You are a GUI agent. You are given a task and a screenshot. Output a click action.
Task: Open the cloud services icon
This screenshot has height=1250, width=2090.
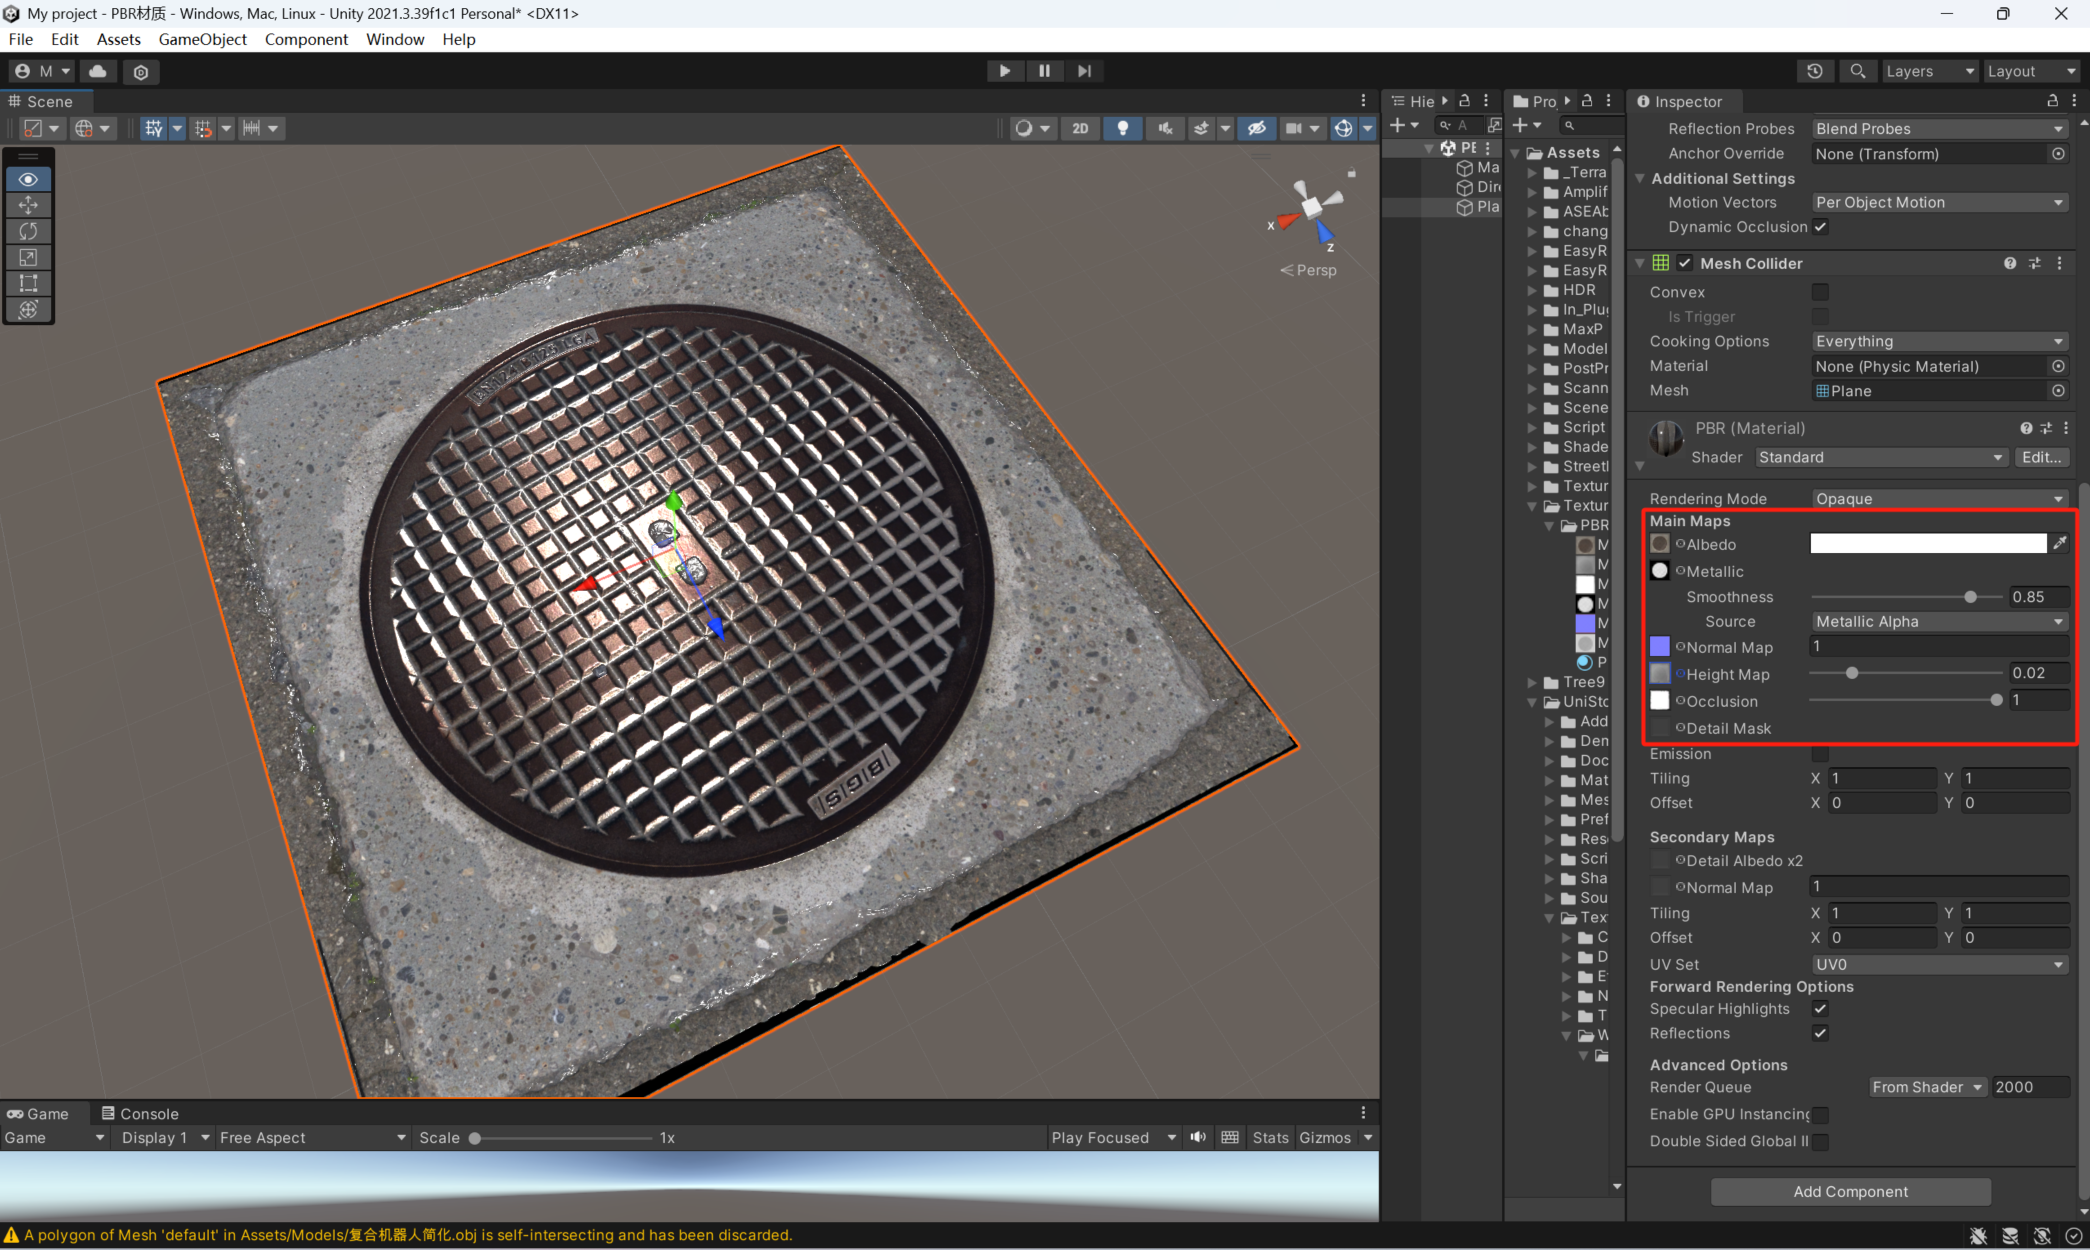click(x=98, y=71)
